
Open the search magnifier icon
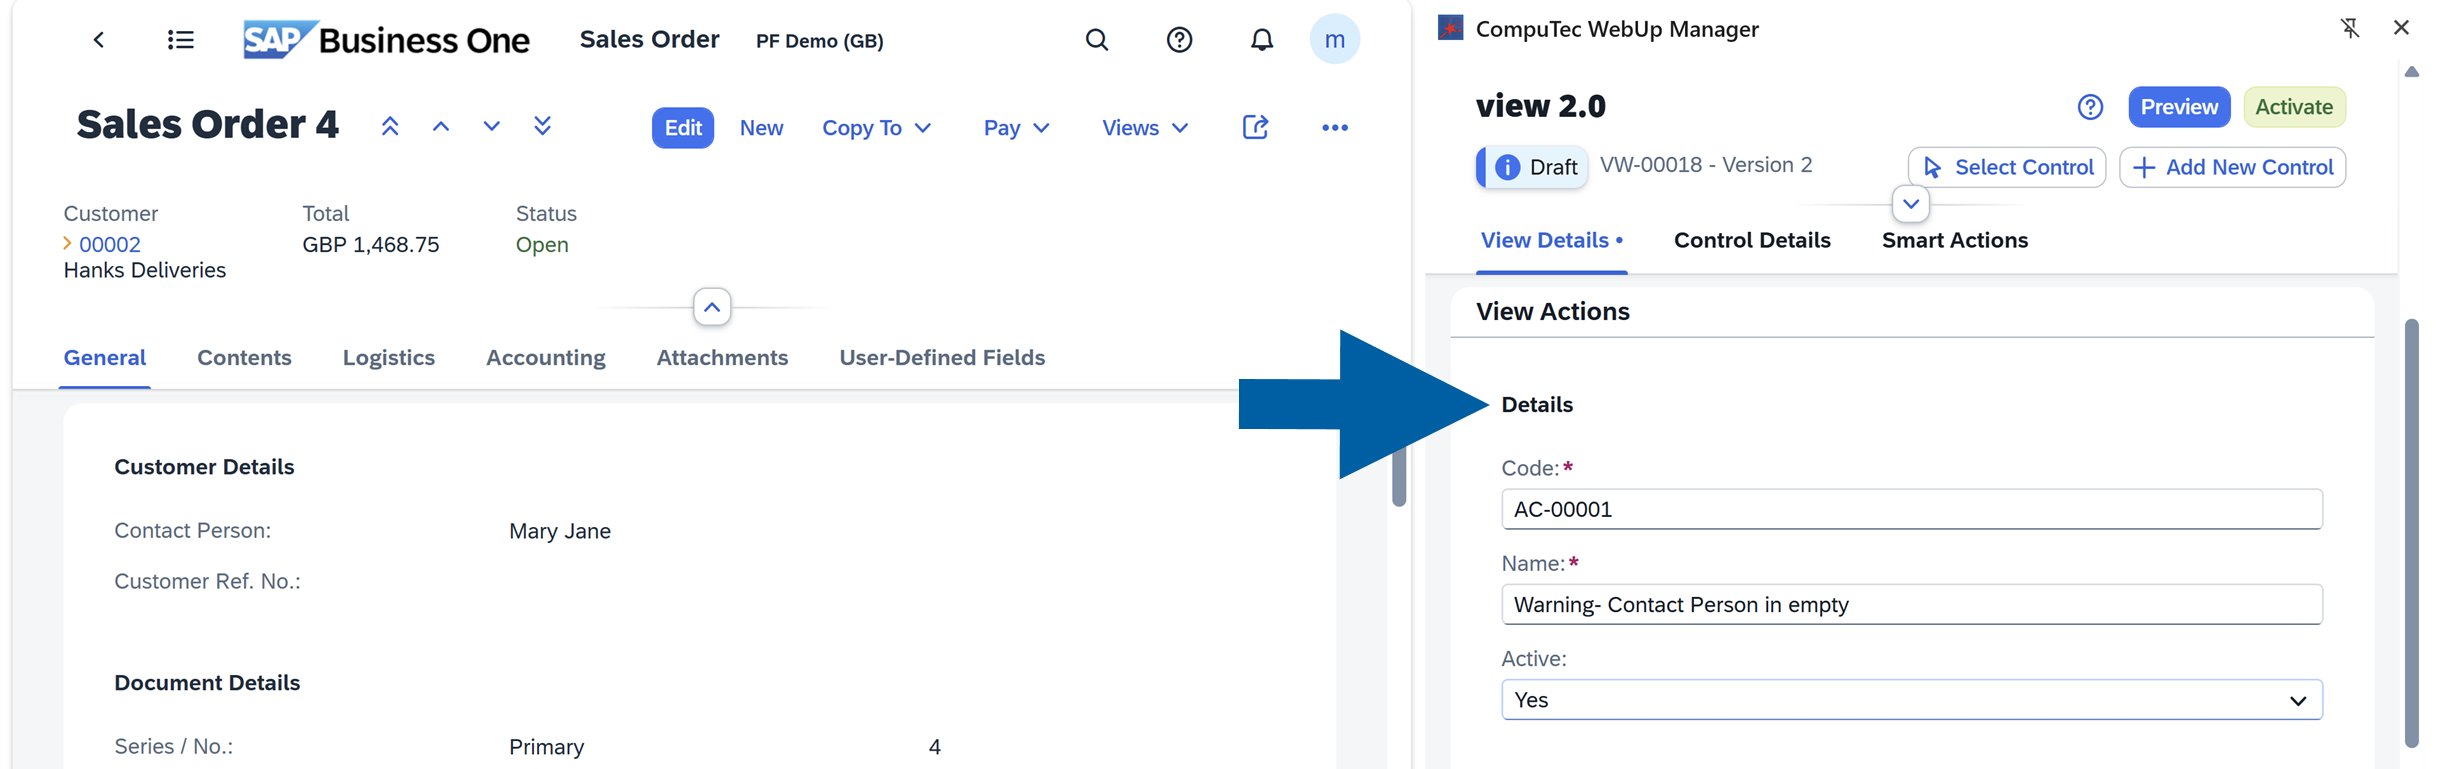point(1097,40)
